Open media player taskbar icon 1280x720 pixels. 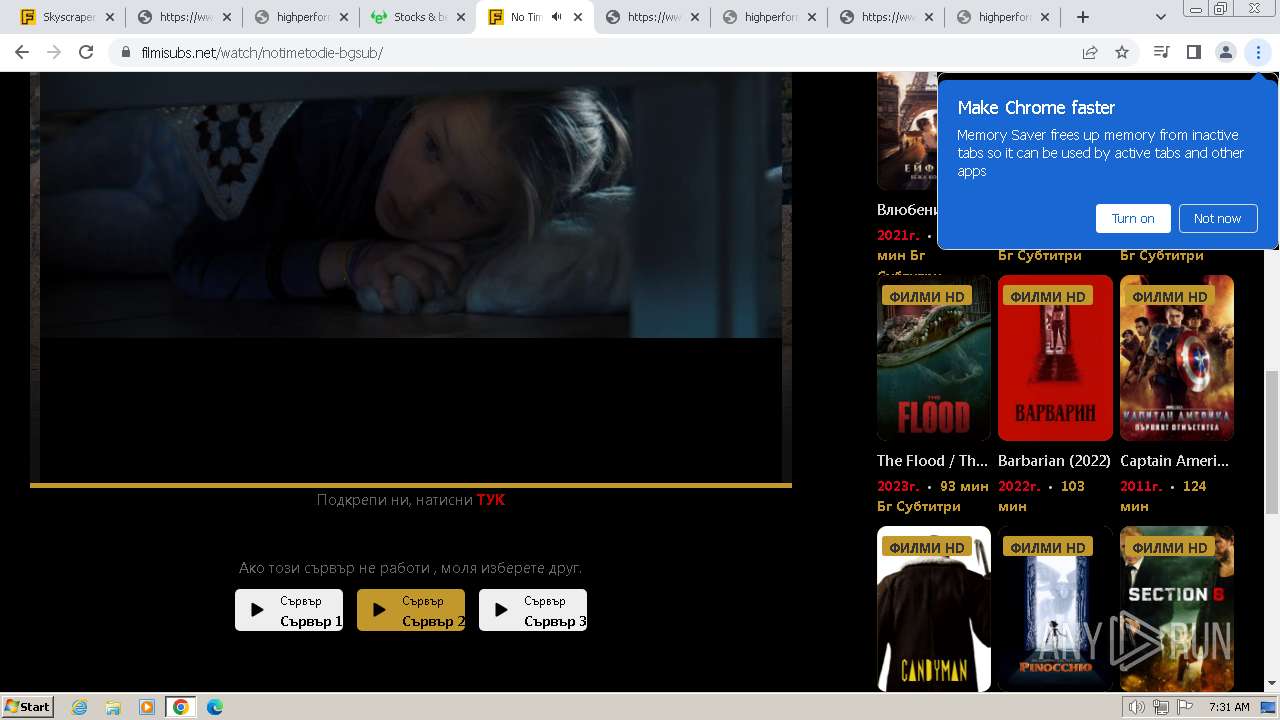pyautogui.click(x=147, y=707)
